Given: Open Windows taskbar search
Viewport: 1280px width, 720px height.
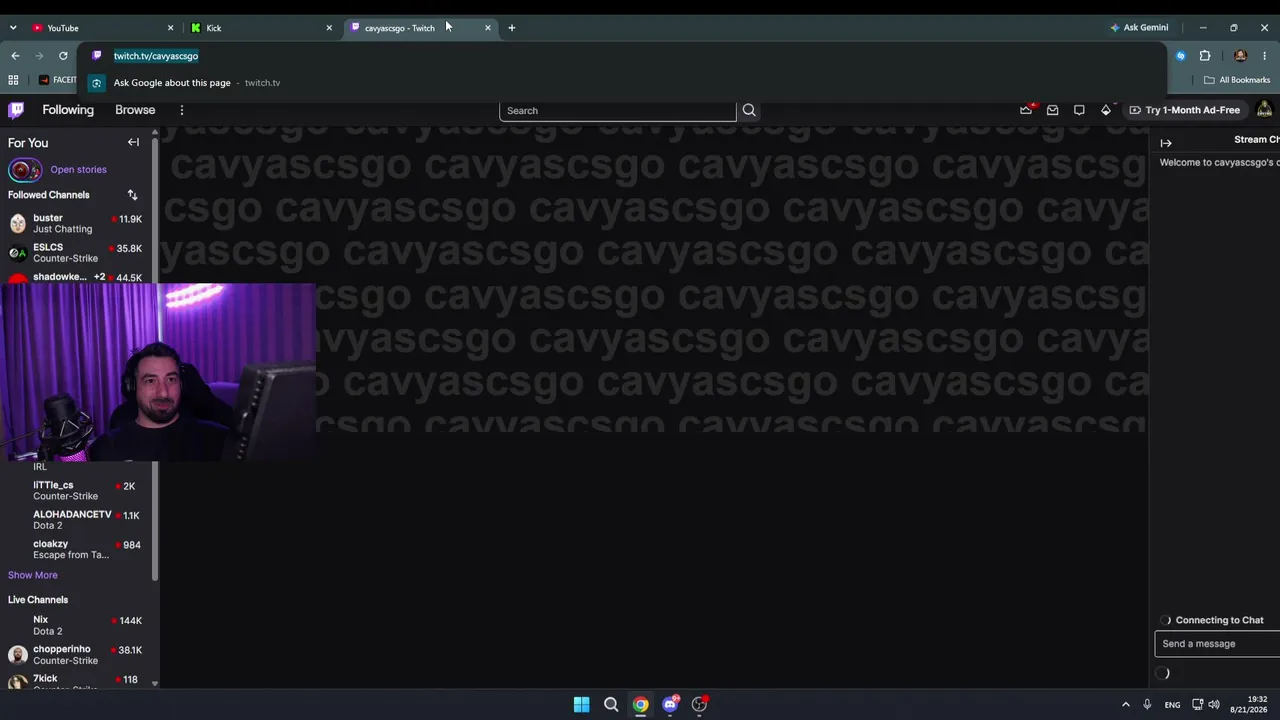Looking at the screenshot, I should (611, 704).
